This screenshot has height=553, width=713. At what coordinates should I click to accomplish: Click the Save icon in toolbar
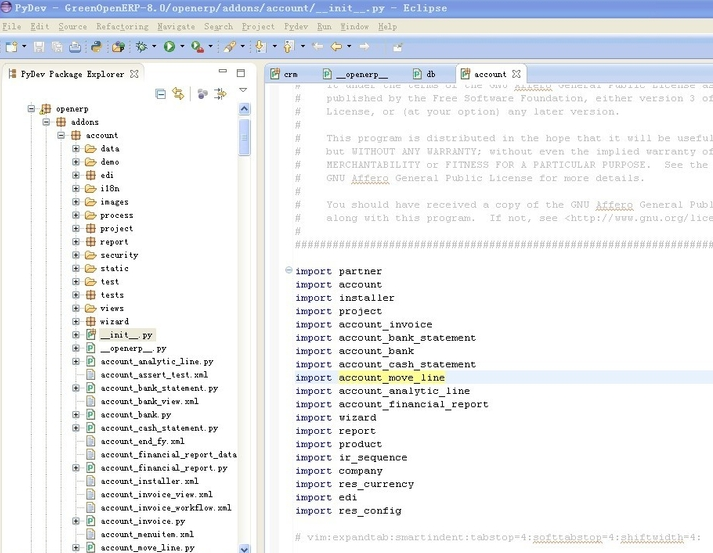[39, 46]
